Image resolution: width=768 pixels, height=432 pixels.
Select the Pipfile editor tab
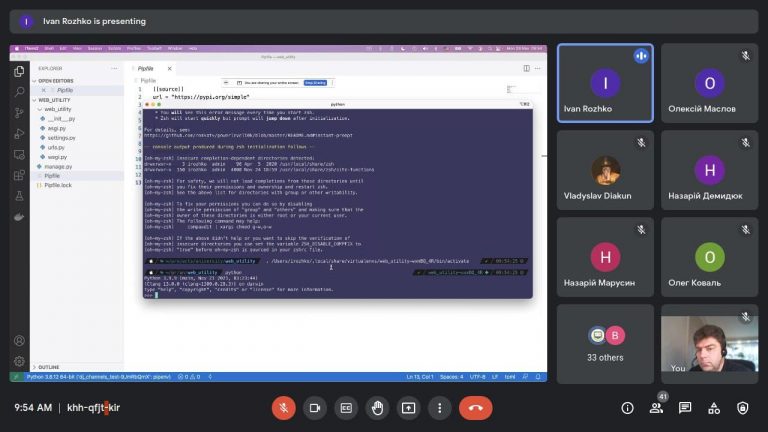pyautogui.click(x=147, y=68)
